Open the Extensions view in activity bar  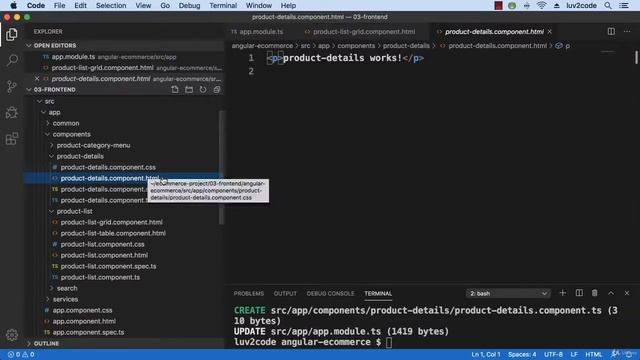point(11,139)
